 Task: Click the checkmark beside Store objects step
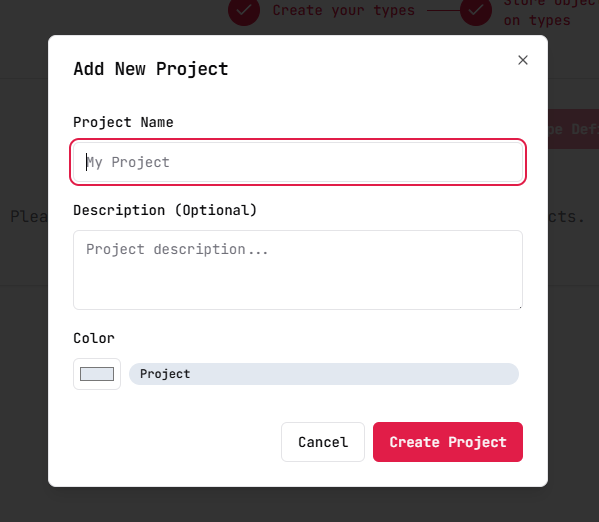pyautogui.click(x=476, y=10)
